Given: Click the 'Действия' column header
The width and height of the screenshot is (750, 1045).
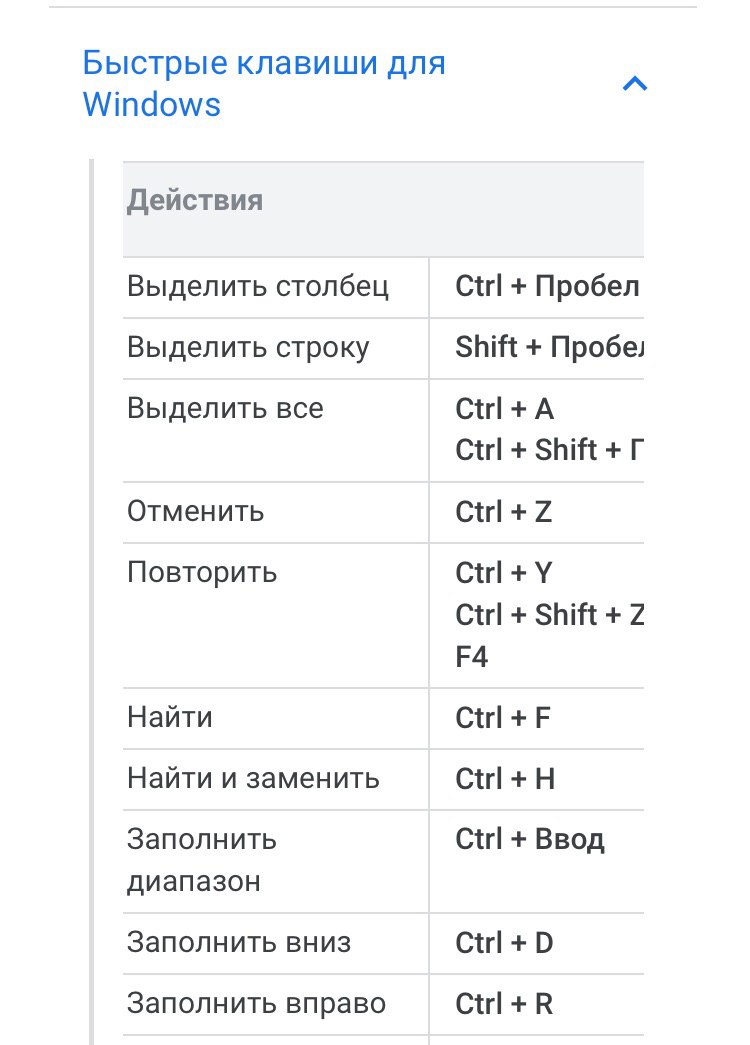Looking at the screenshot, I should 195,200.
